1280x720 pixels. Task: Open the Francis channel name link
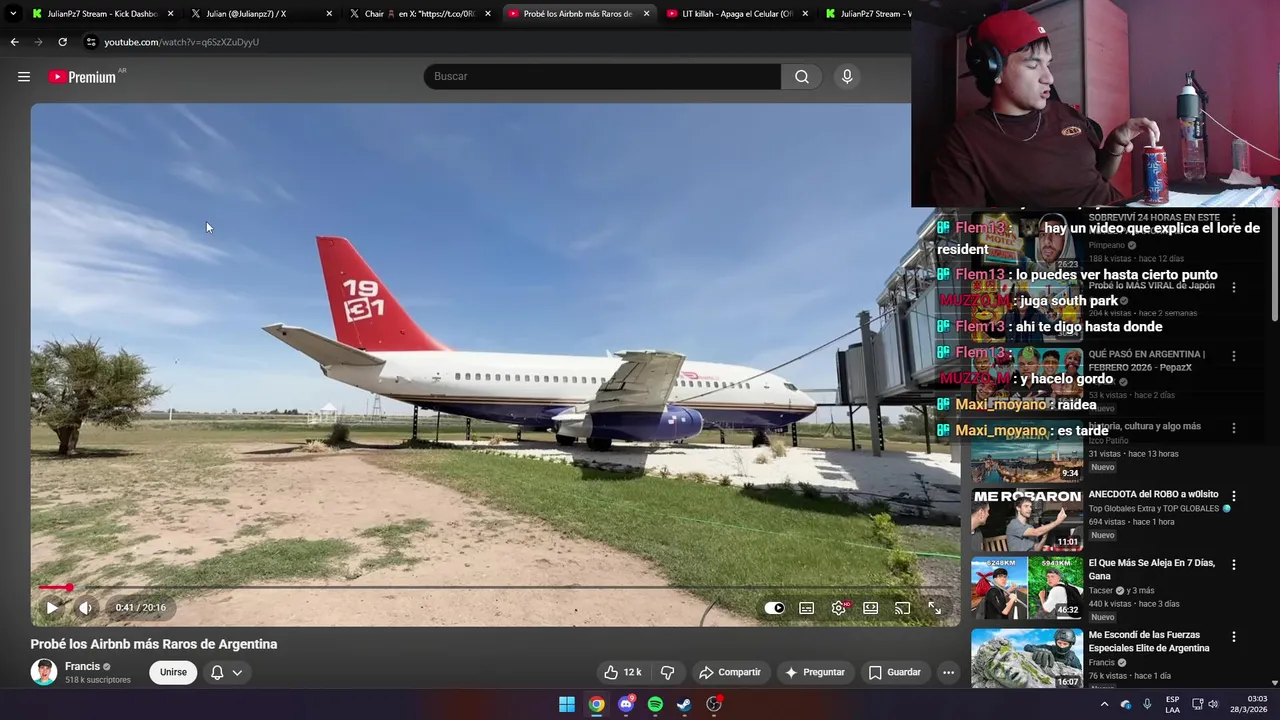[82, 666]
